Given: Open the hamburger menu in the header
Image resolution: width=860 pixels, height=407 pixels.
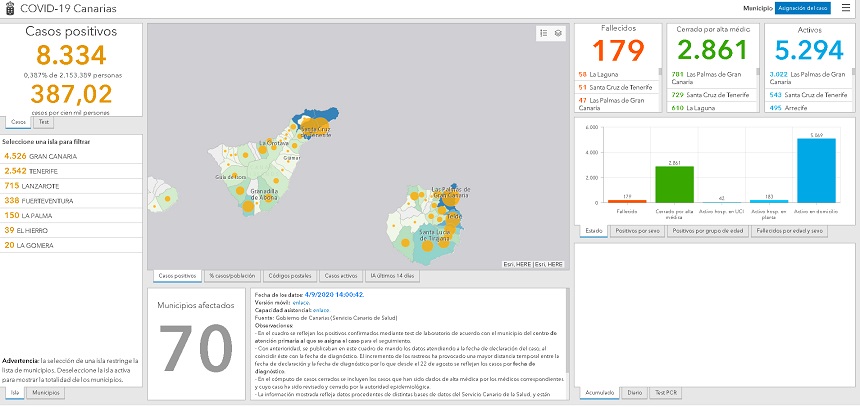Looking at the screenshot, I should point(845,7).
